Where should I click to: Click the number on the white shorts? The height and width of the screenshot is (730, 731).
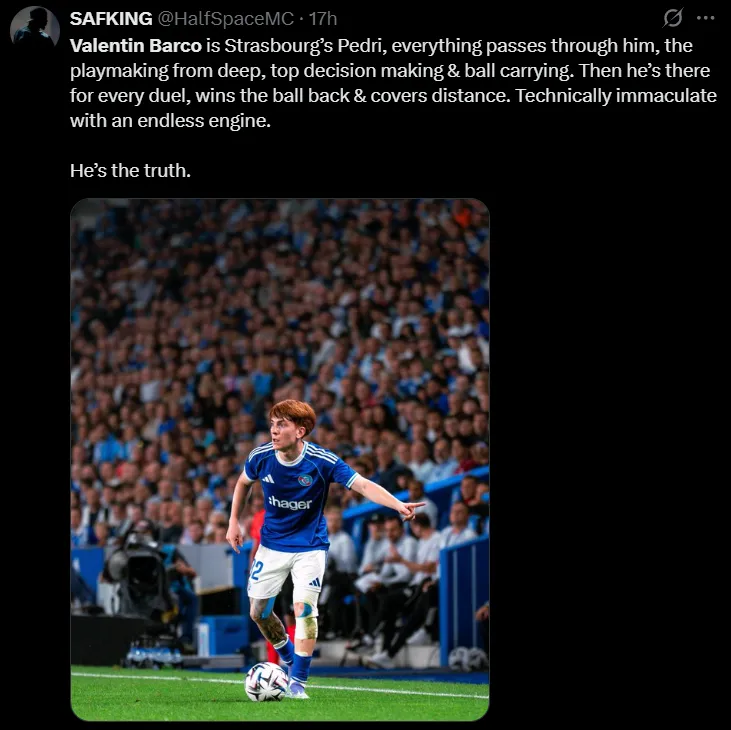[257, 570]
